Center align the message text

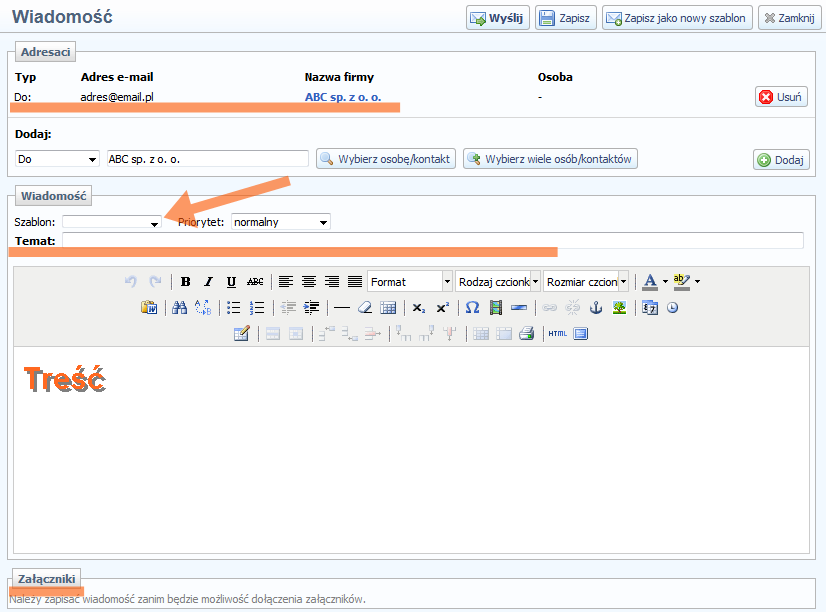[x=309, y=282]
